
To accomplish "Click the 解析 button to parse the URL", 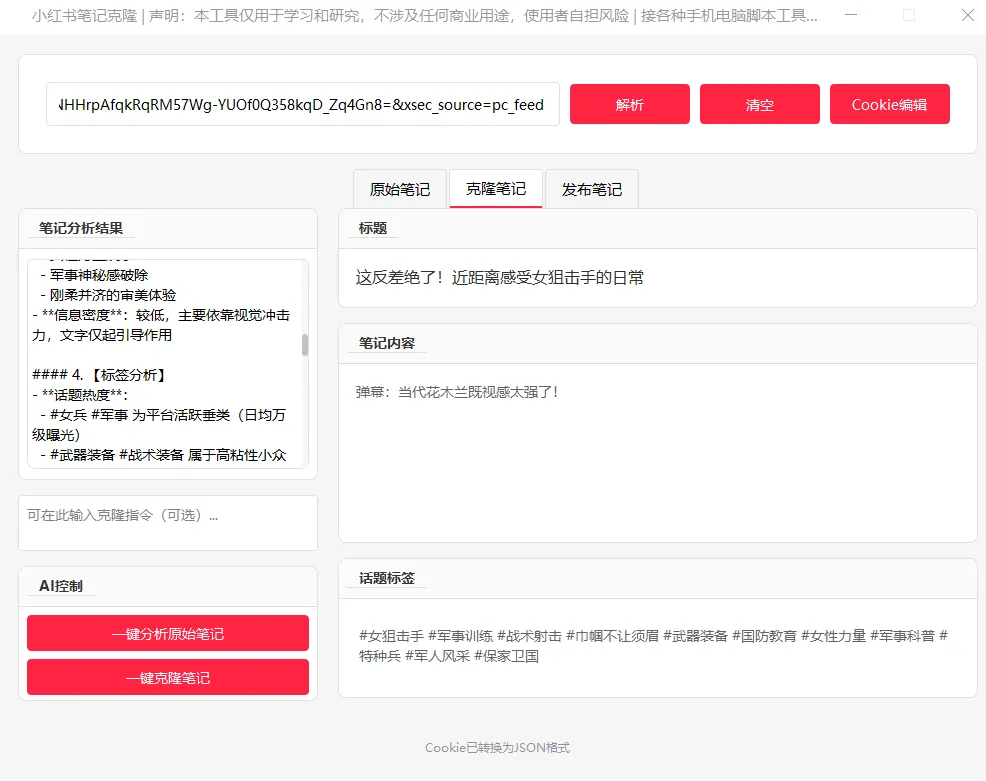I will coord(629,103).
